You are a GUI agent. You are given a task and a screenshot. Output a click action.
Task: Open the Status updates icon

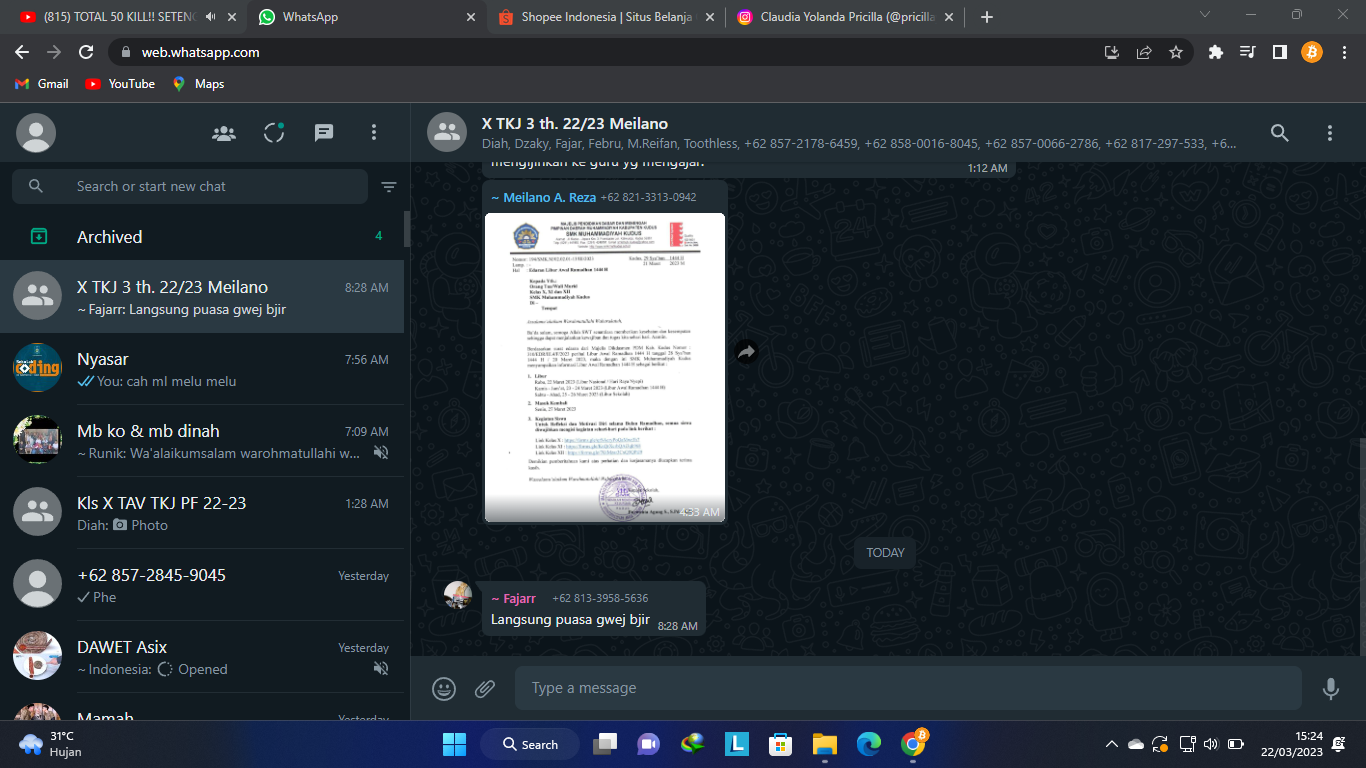click(x=274, y=133)
